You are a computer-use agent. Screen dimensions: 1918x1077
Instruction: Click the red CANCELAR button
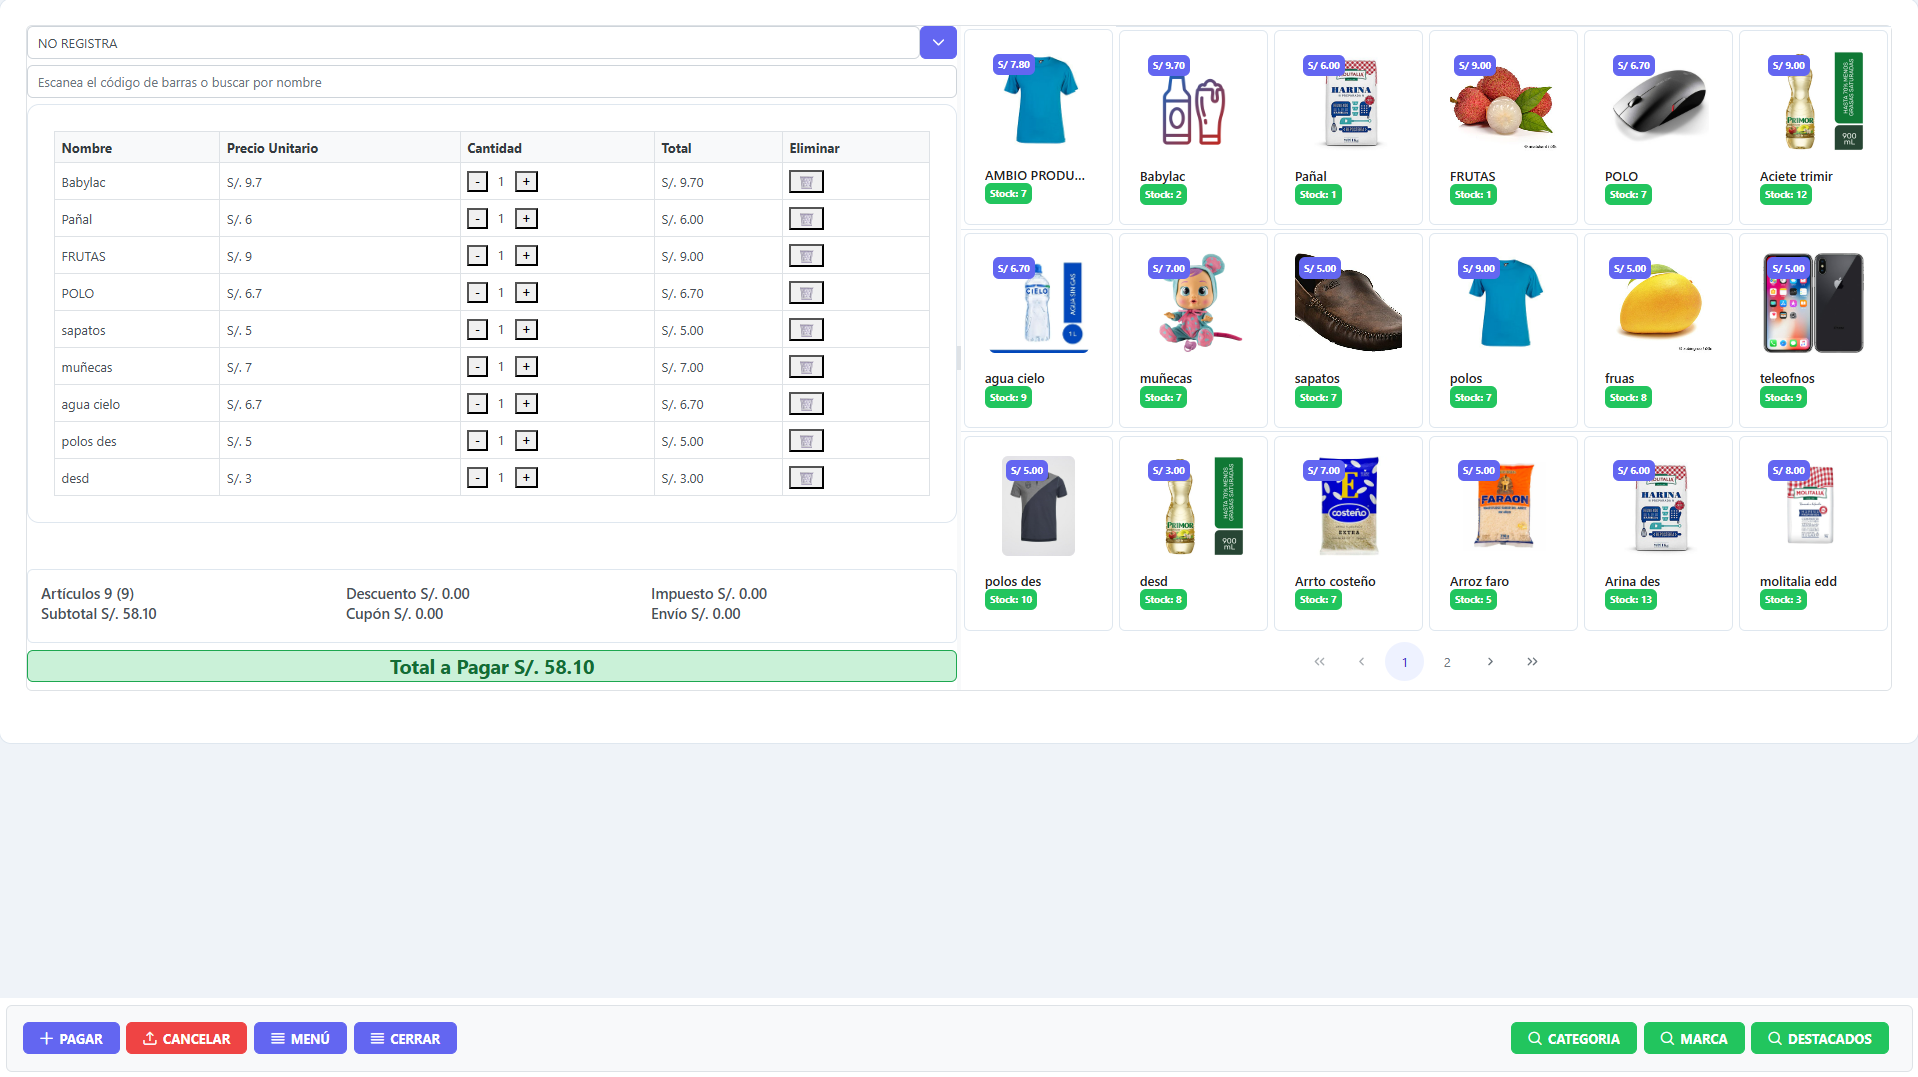186,1039
